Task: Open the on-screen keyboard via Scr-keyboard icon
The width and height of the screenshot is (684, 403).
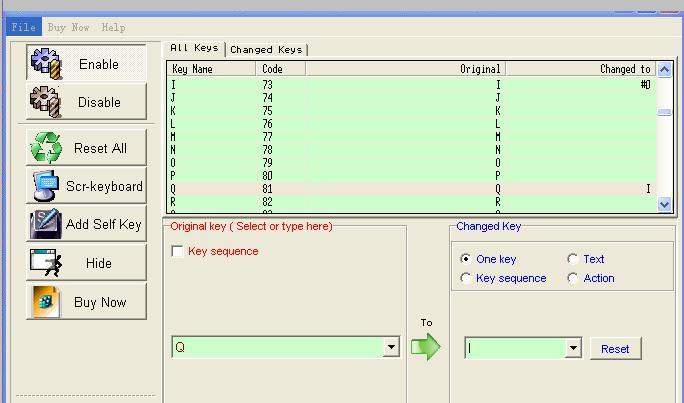Action: pos(46,186)
